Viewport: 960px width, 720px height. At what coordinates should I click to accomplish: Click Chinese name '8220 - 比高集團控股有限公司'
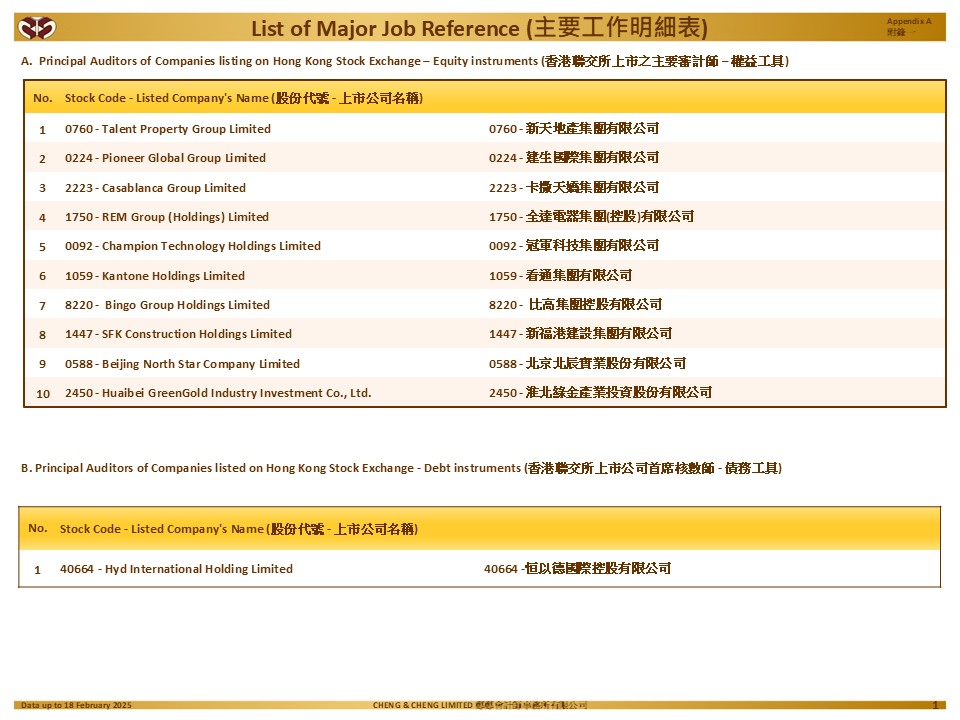click(576, 304)
